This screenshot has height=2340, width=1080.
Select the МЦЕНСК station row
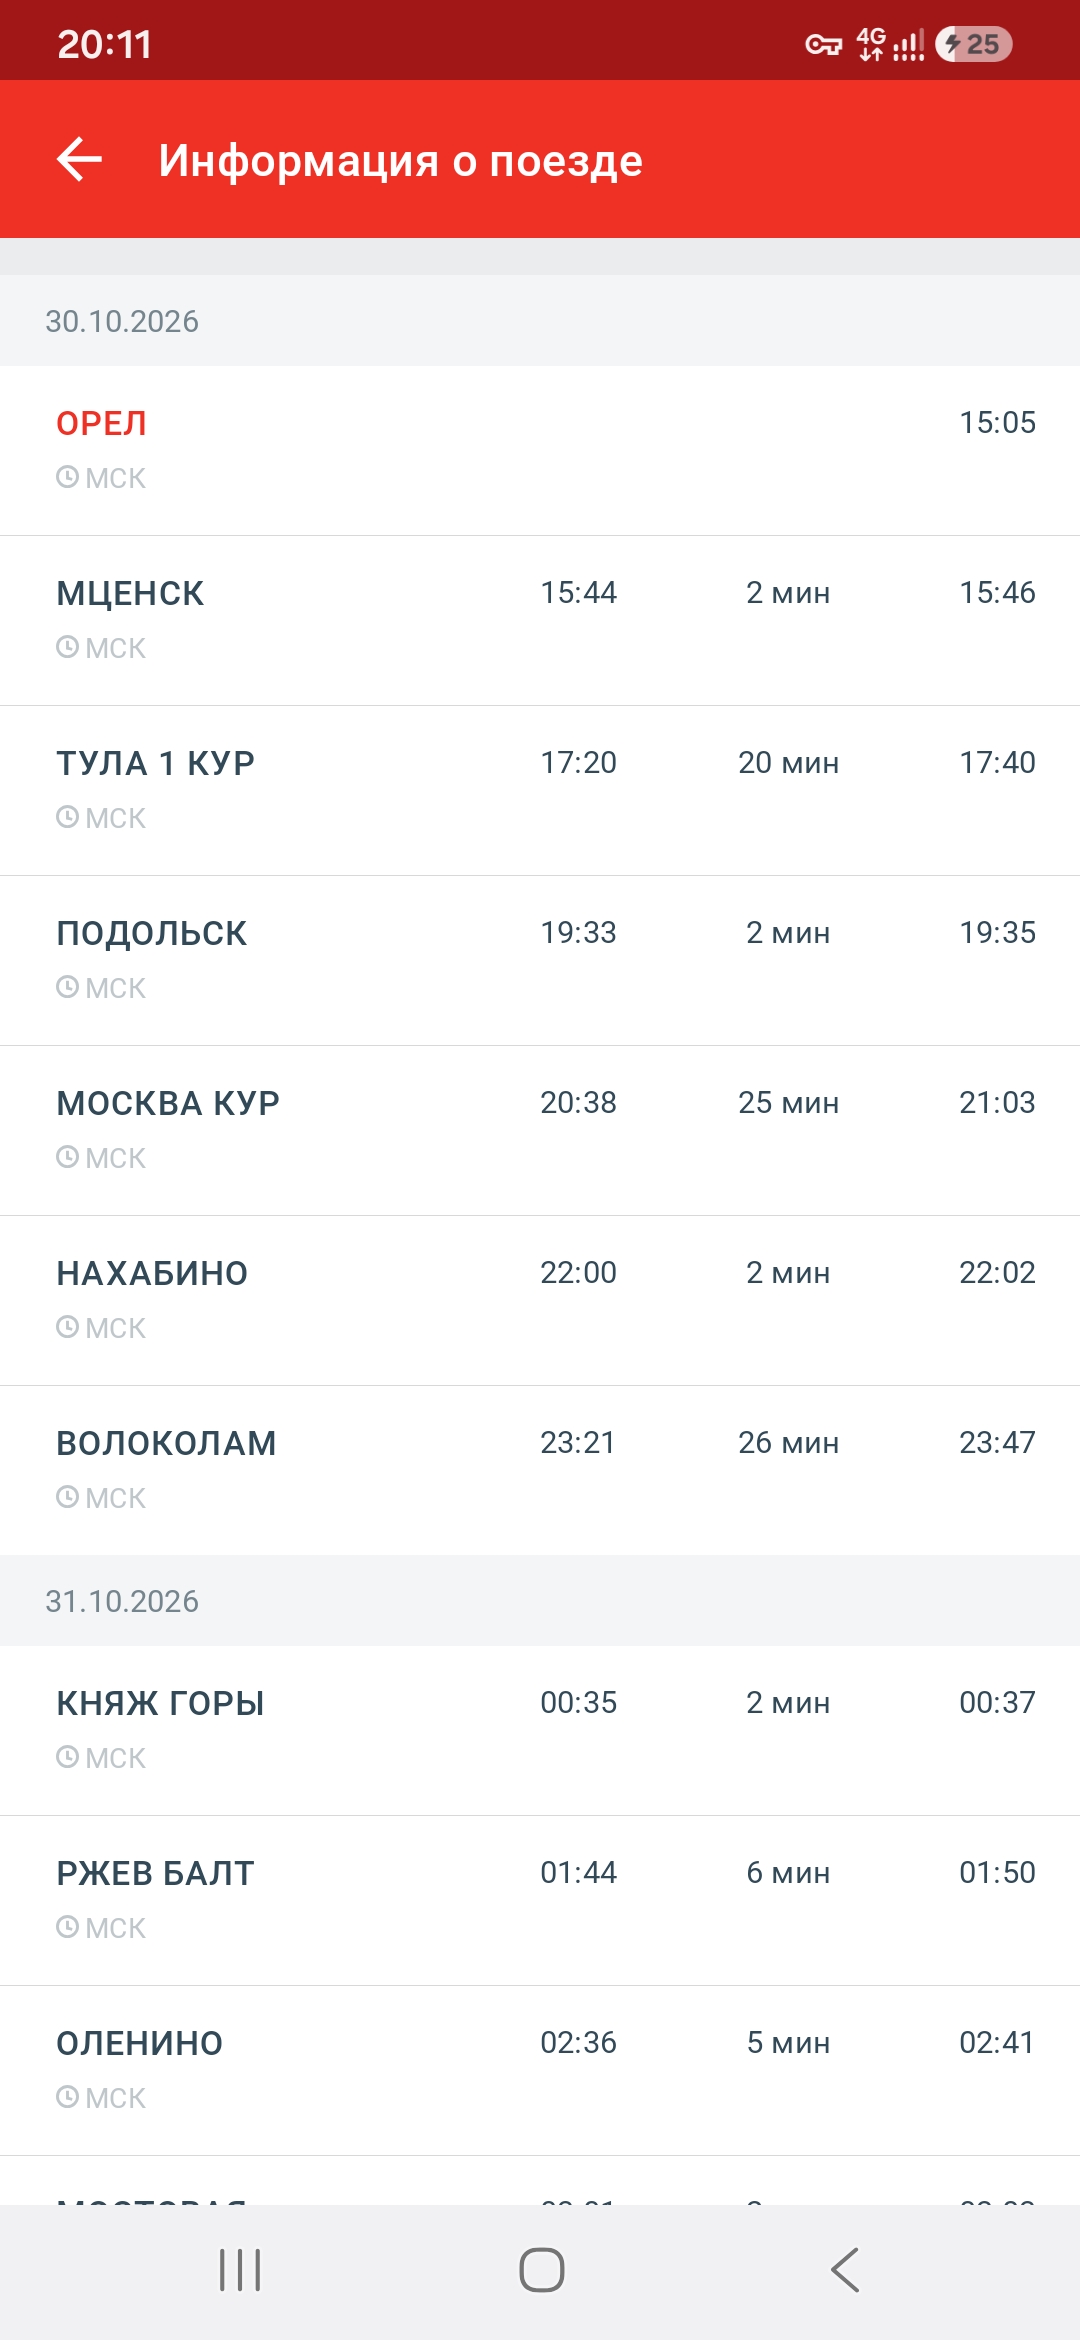click(540, 621)
